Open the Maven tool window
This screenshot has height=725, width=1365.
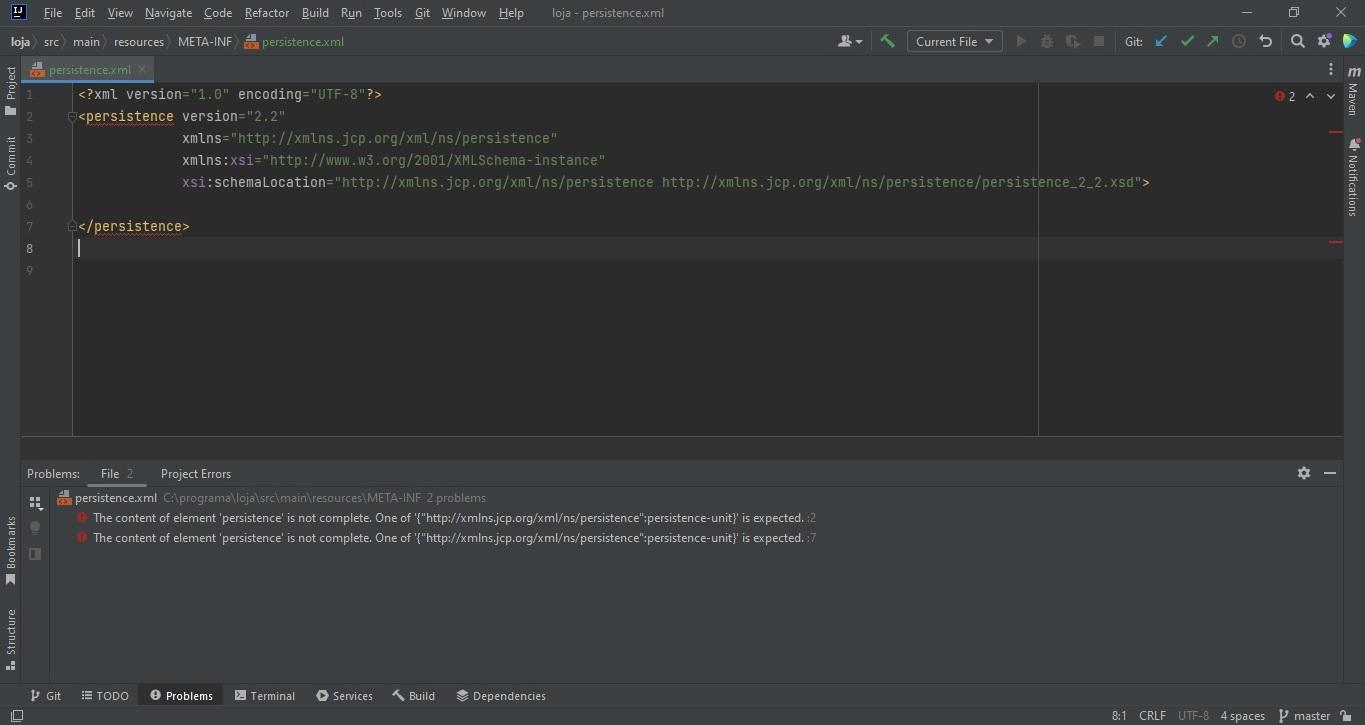1354,91
